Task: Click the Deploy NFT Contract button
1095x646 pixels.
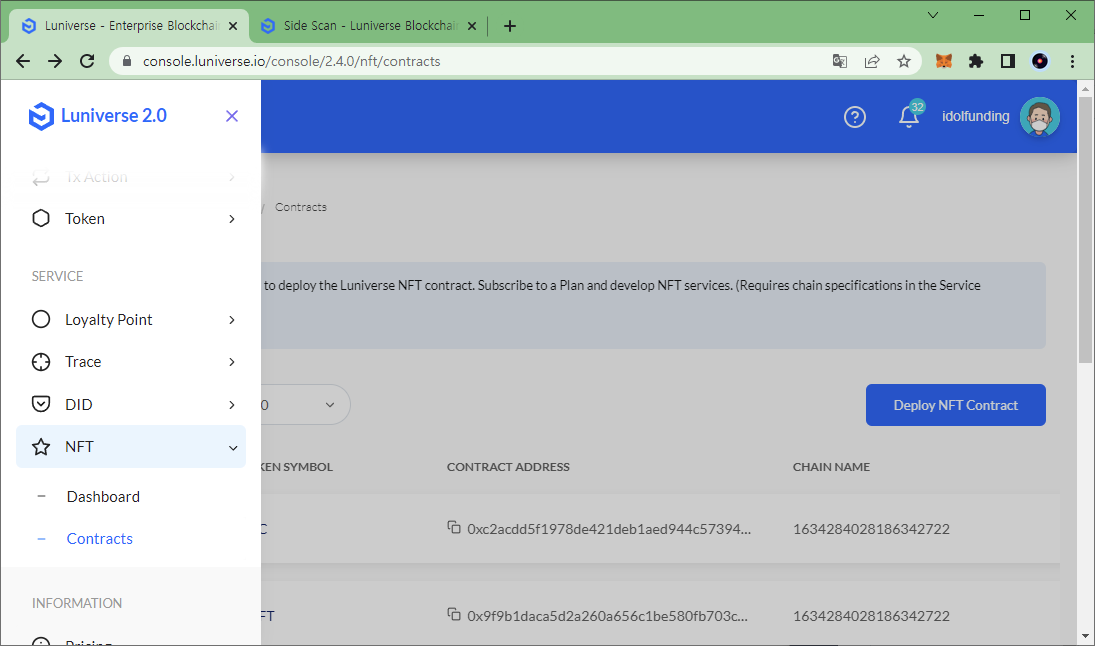Action: pos(955,405)
